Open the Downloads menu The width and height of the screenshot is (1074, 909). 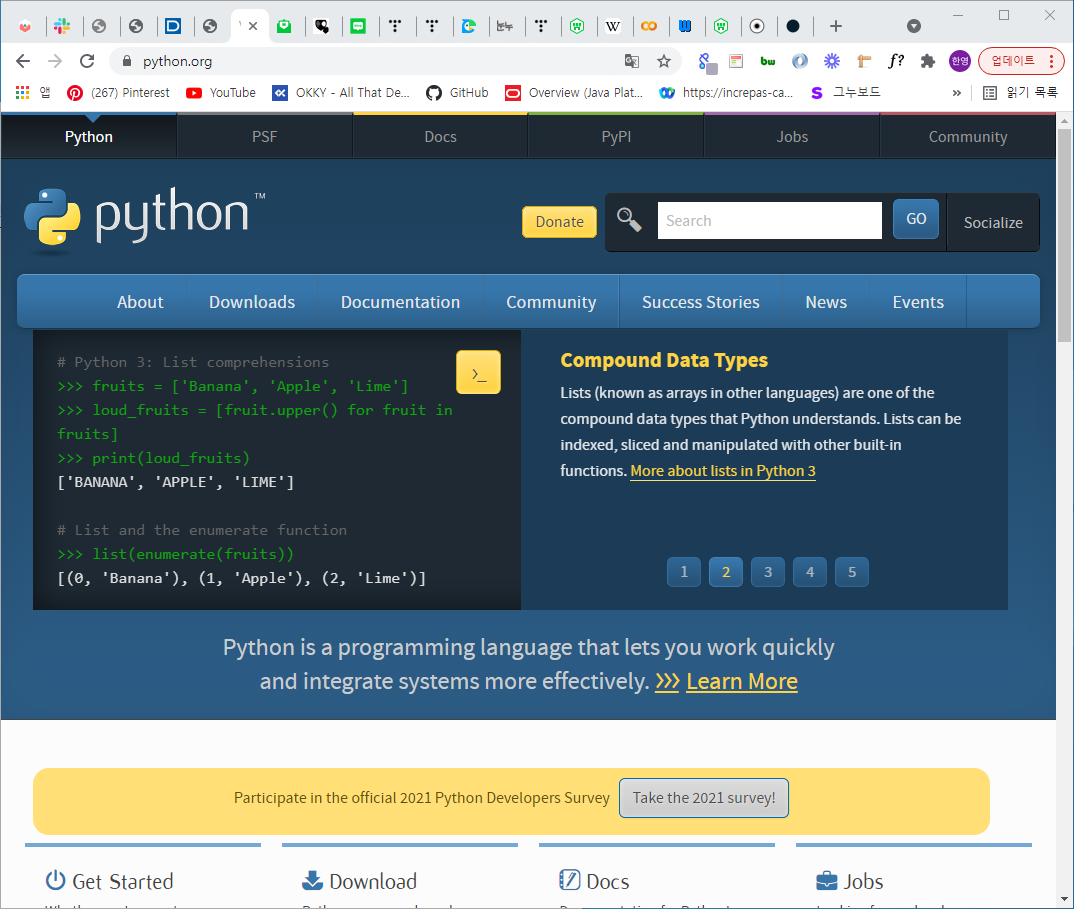click(x=251, y=302)
